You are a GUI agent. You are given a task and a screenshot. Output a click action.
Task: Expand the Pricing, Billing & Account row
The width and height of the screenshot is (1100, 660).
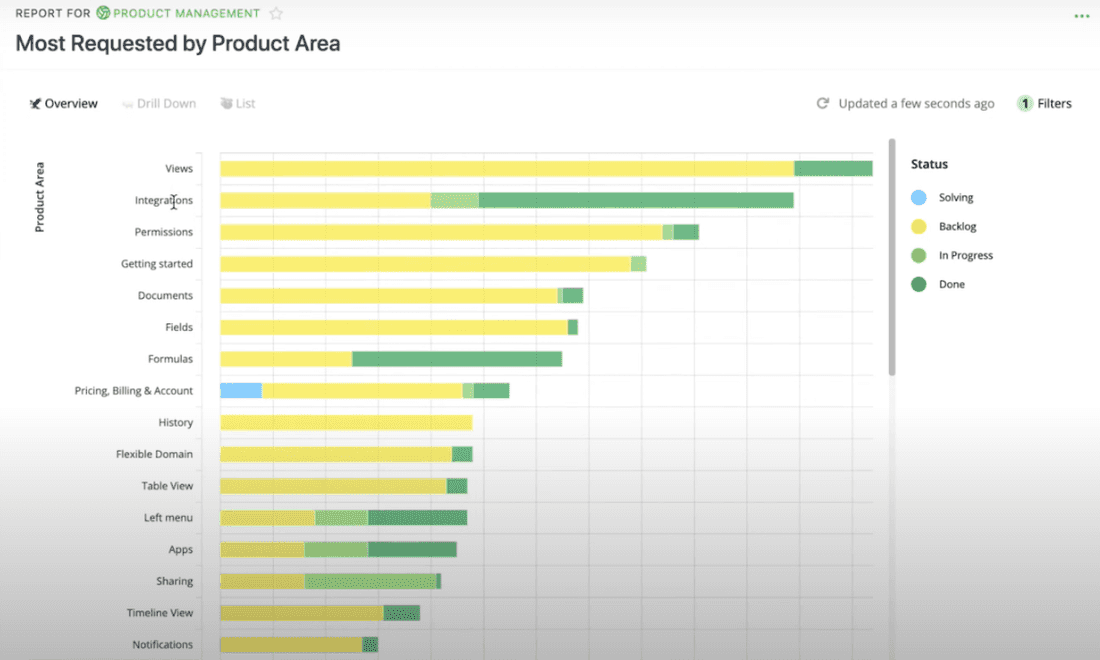click(x=133, y=390)
